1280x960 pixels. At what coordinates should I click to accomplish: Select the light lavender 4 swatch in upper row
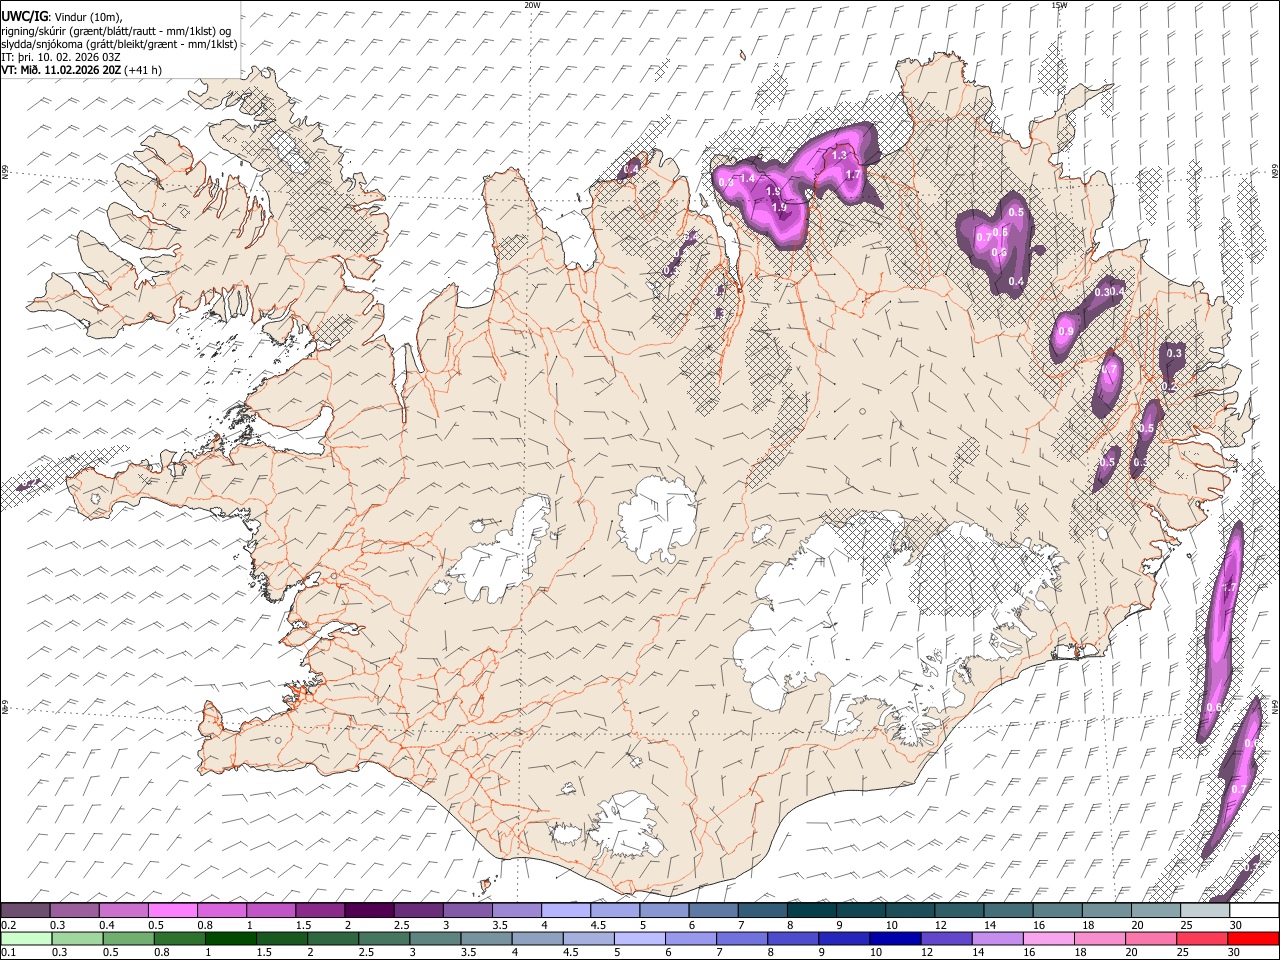coord(565,910)
